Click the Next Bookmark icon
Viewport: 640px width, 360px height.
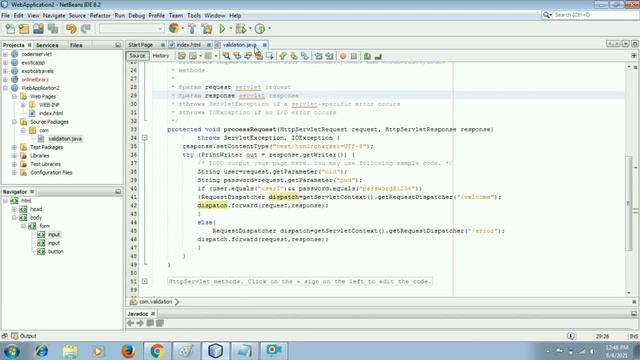294,56
